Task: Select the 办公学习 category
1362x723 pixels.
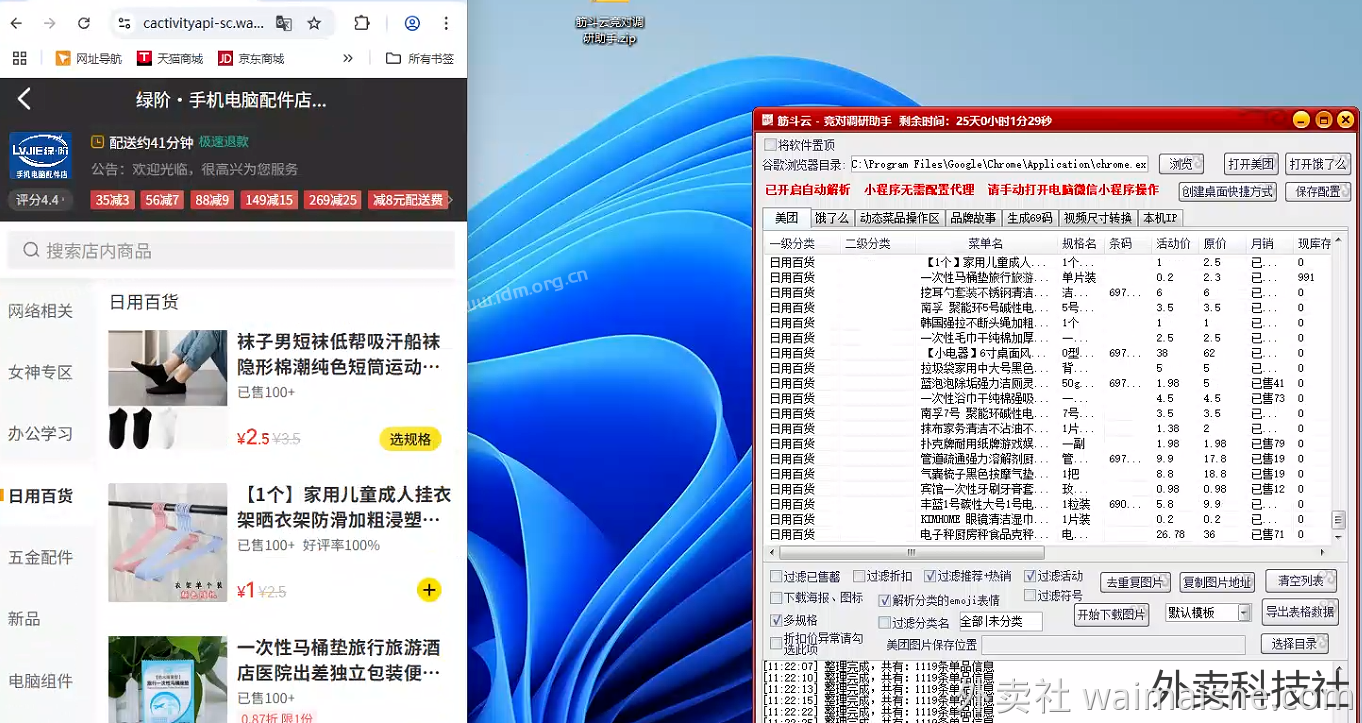Action: [x=41, y=433]
